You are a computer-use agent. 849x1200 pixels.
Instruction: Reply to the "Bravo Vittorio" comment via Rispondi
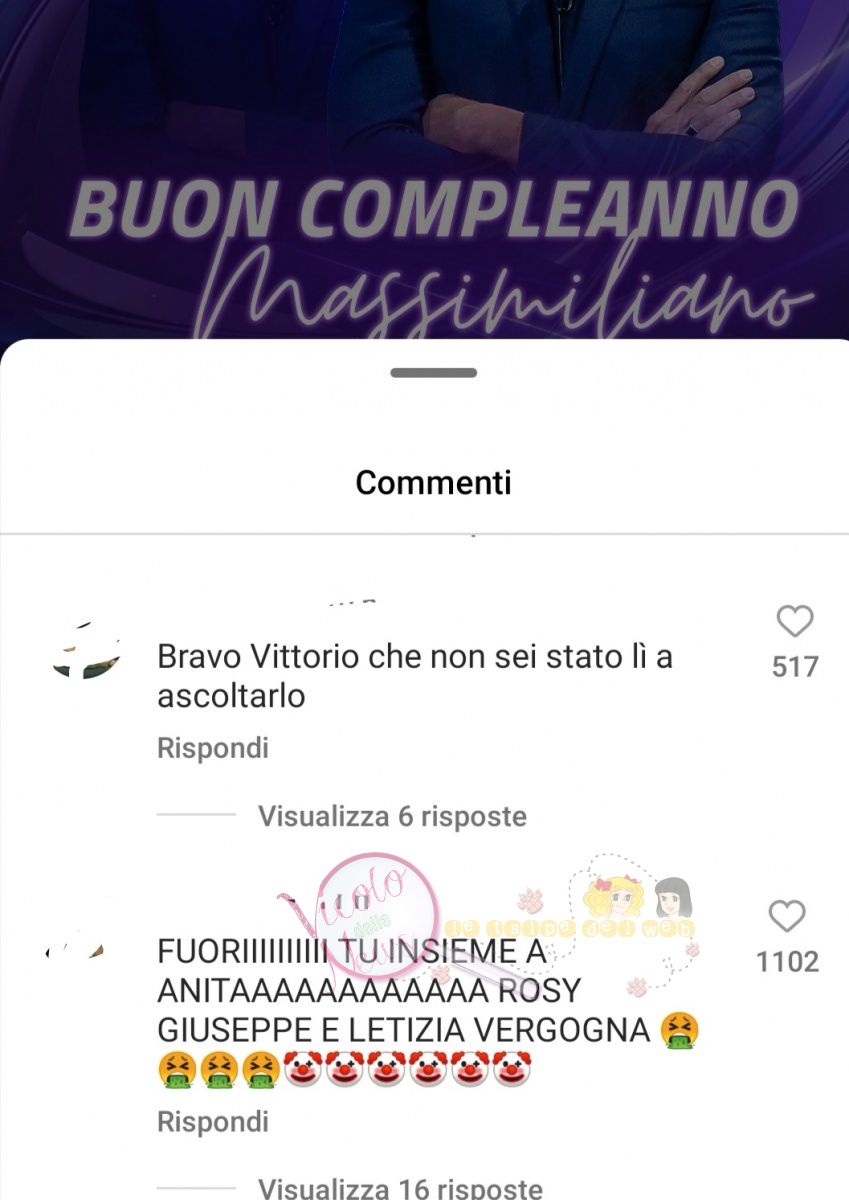point(213,748)
